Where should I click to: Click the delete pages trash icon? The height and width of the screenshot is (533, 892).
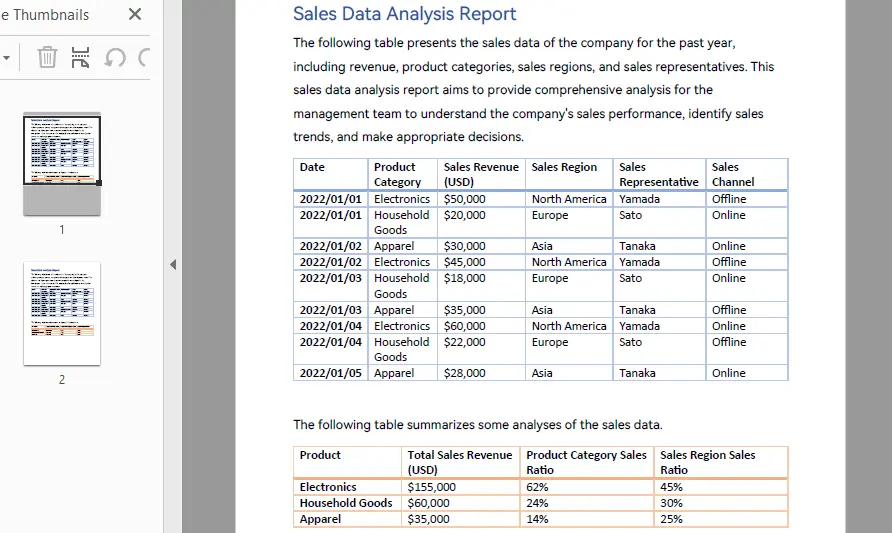tap(47, 57)
